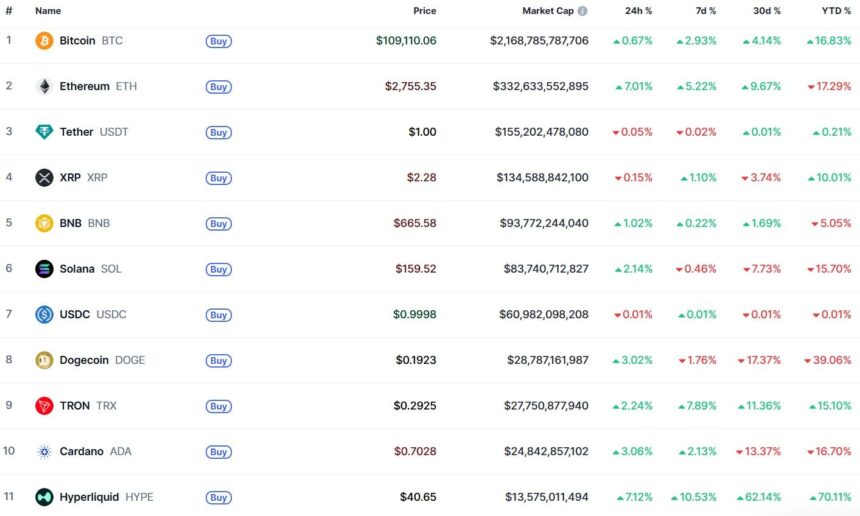
Task: Open the Market Cap info tooltip icon
Action: (582, 11)
